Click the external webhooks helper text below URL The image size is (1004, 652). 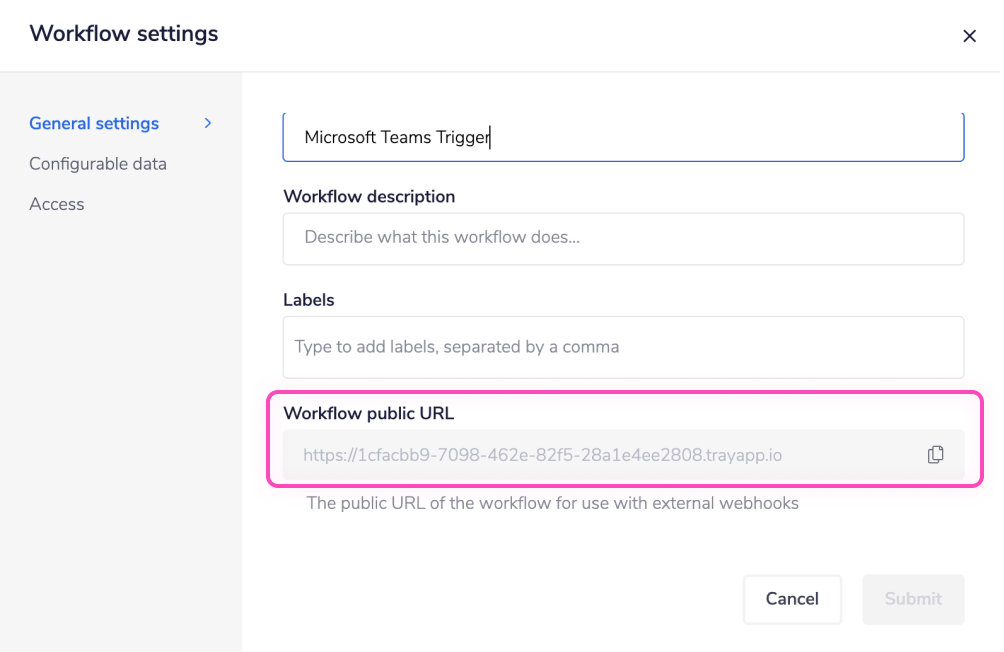552,503
